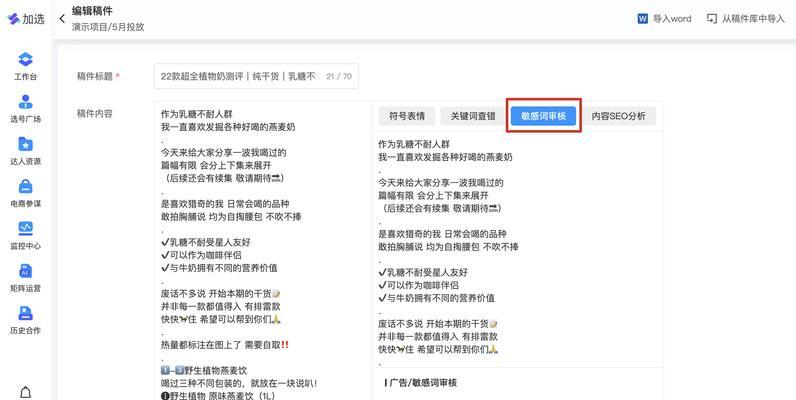This screenshot has width=796, height=400.
Task: Click the import icon beside 从稿件库中导入
Action: [712, 19]
